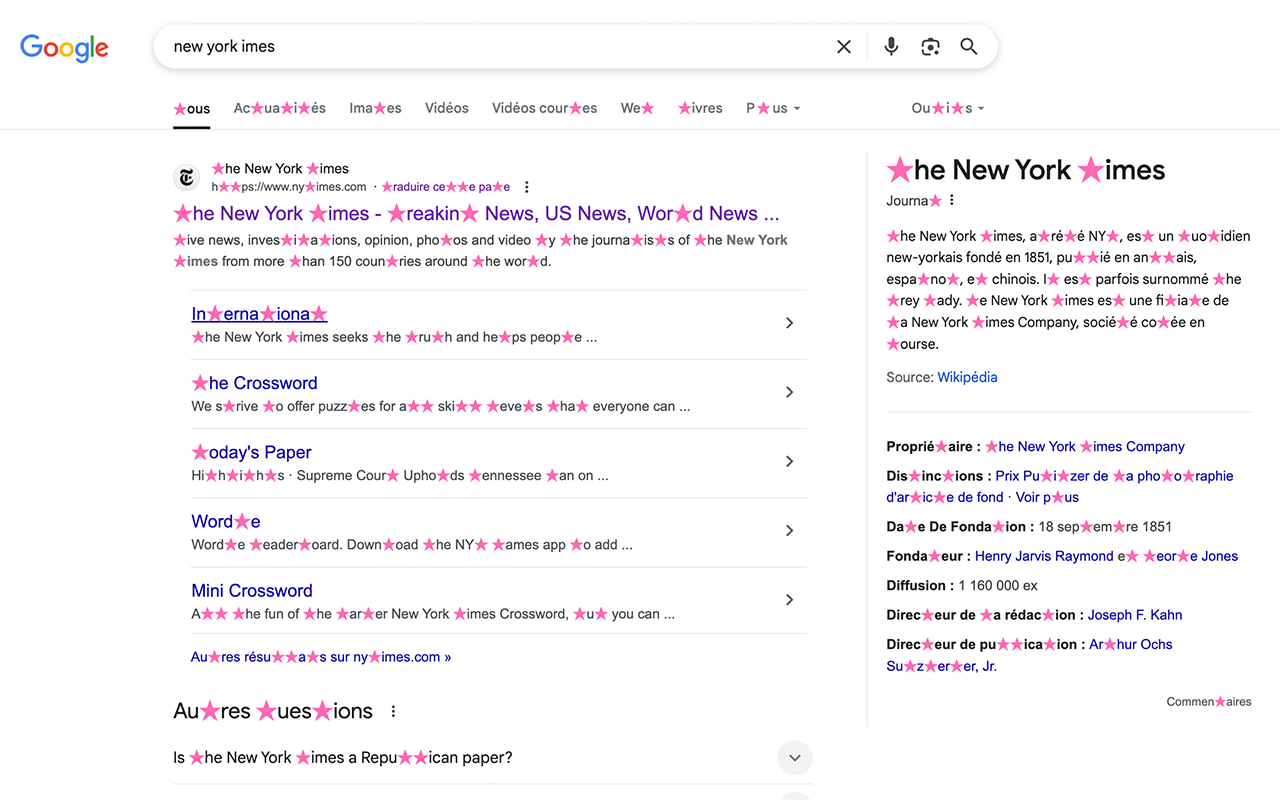1280x800 pixels.
Task: Open the Wikipédia source link
Action: 967,377
